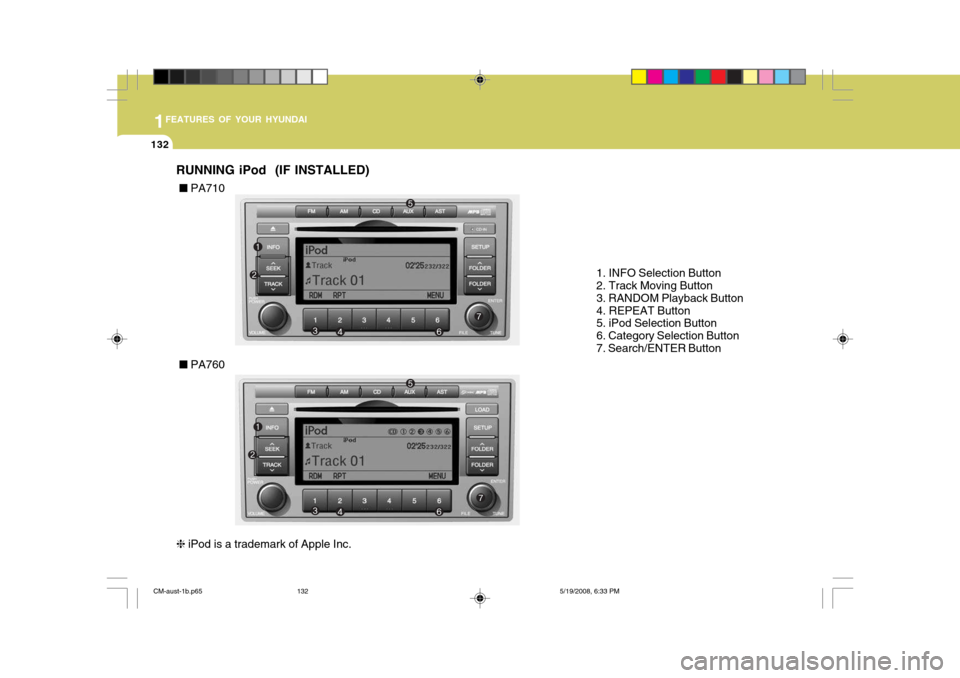
Task: Choose preset 4 on the PA710 radio
Action: click(x=388, y=320)
